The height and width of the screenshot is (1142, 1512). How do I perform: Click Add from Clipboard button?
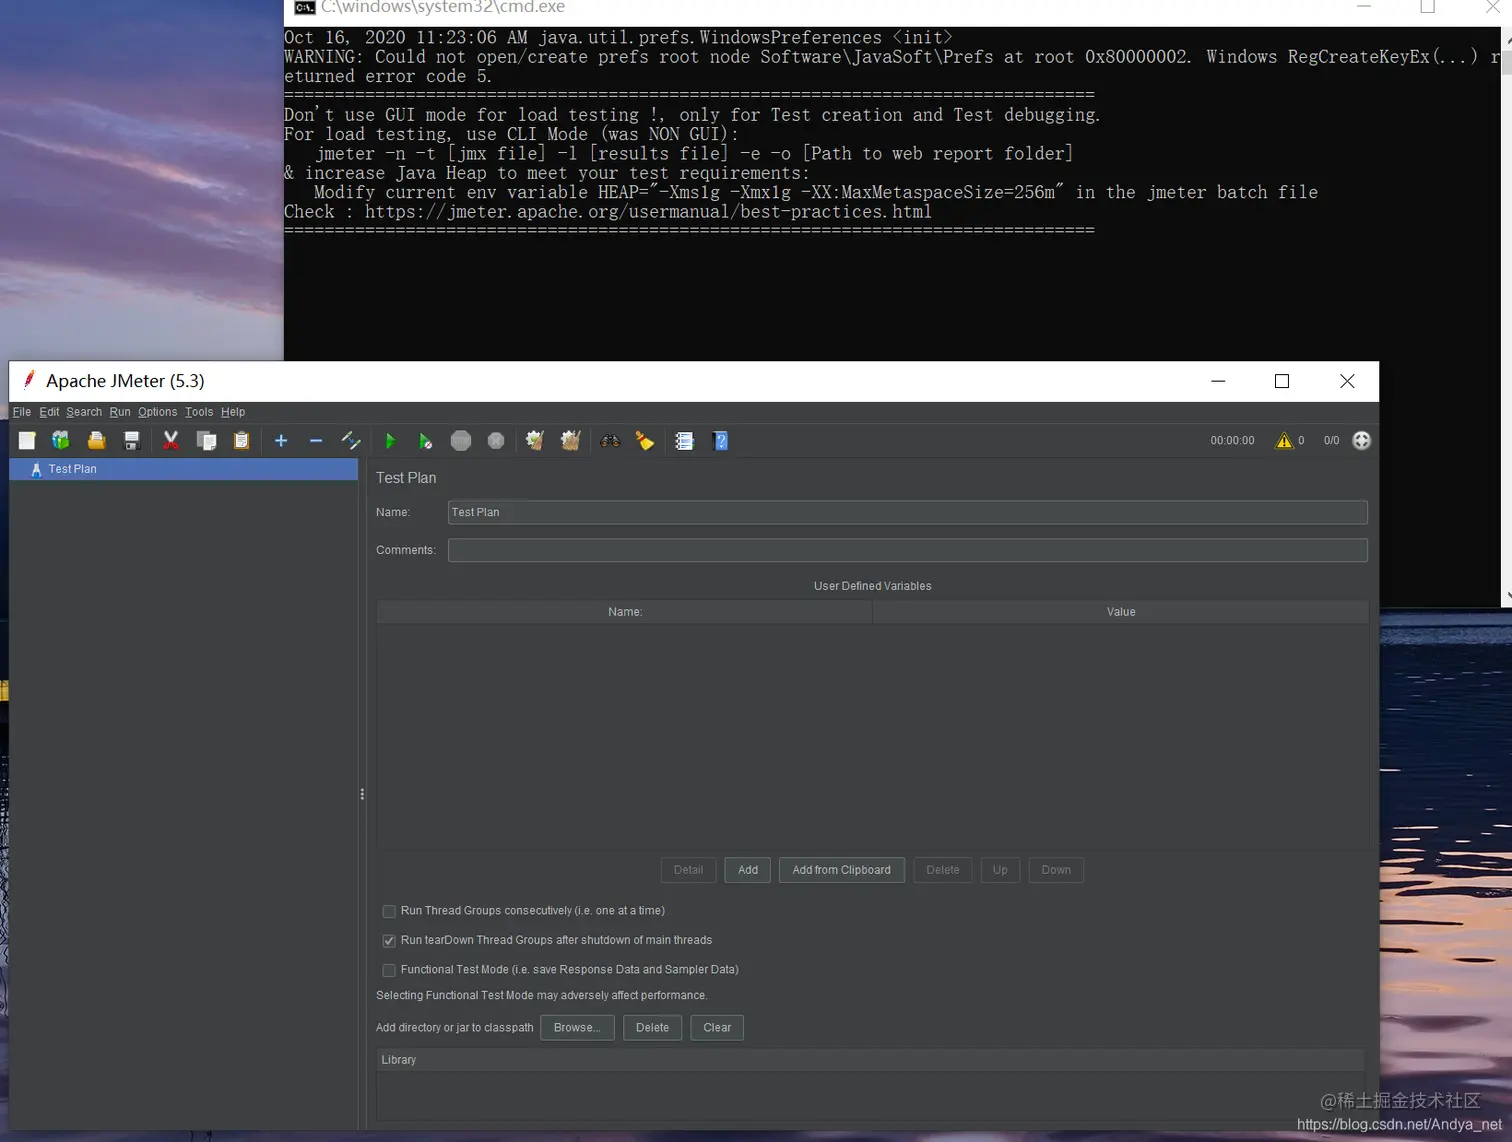[842, 870]
